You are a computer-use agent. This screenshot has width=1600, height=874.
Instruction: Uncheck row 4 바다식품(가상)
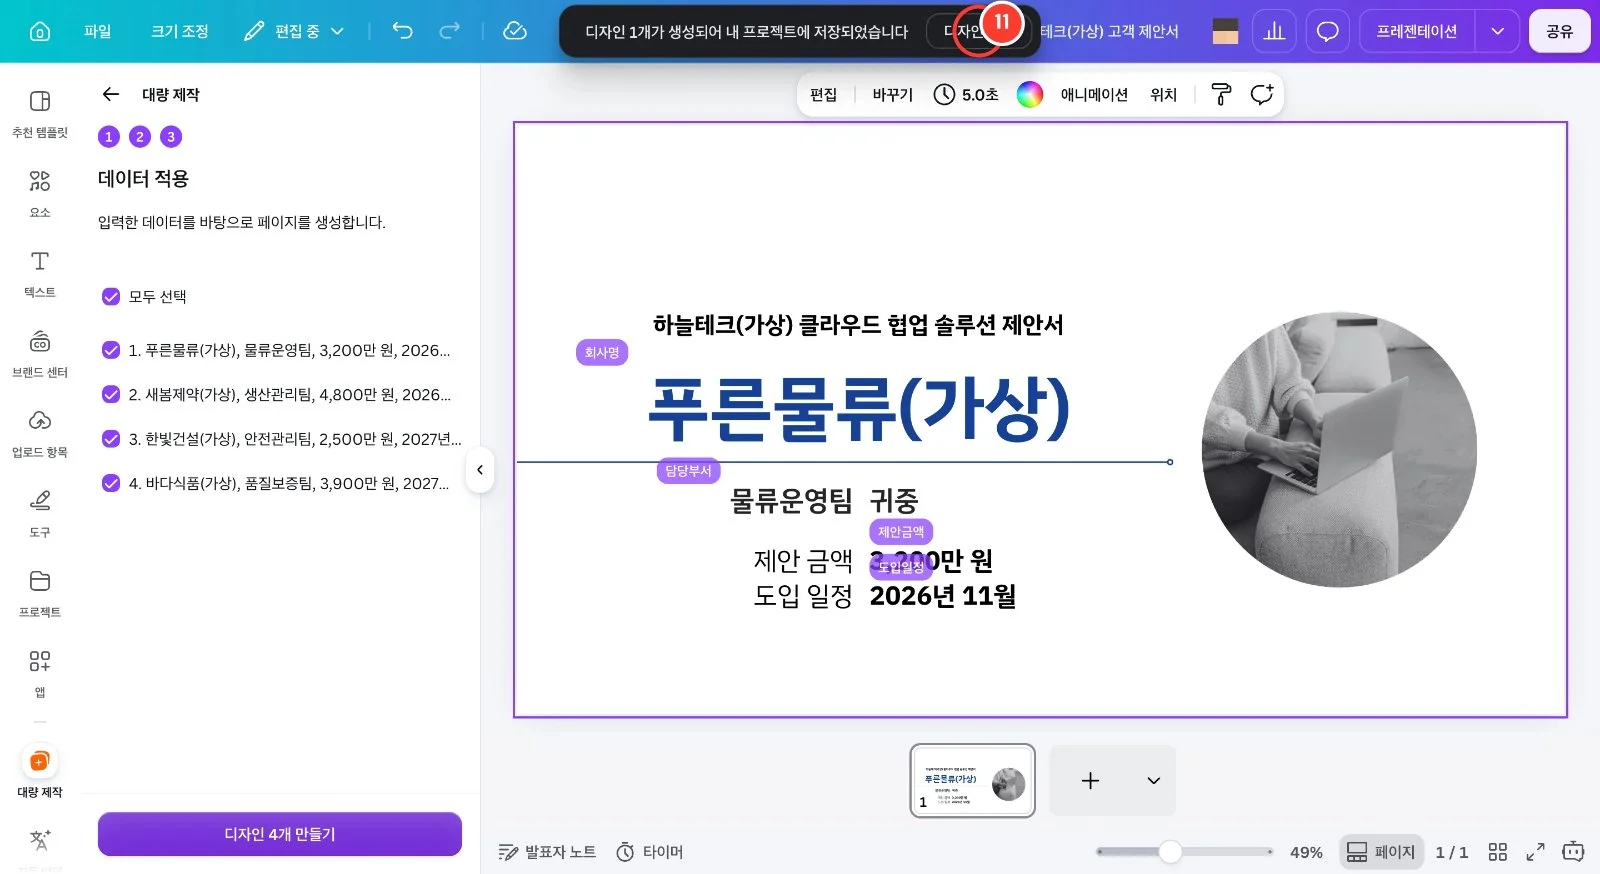(x=111, y=483)
